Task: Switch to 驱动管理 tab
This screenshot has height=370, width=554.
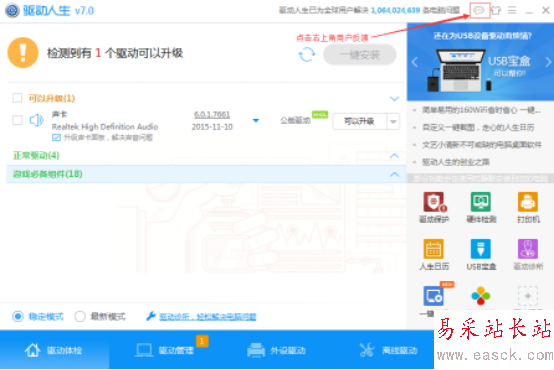Action: (165, 350)
